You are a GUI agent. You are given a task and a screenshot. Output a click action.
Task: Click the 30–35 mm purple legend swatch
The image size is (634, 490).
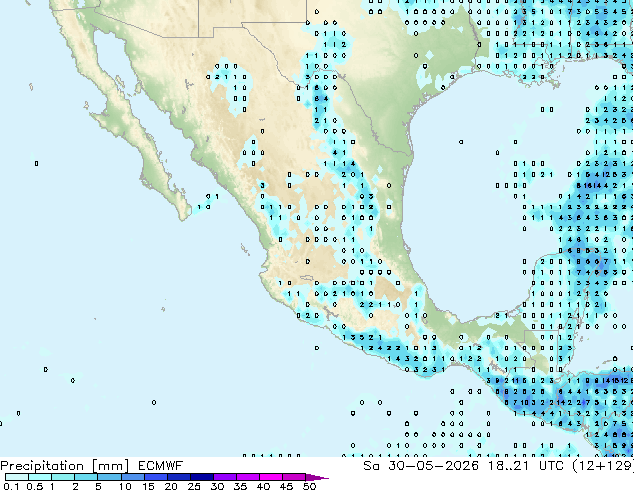[x=224, y=477]
